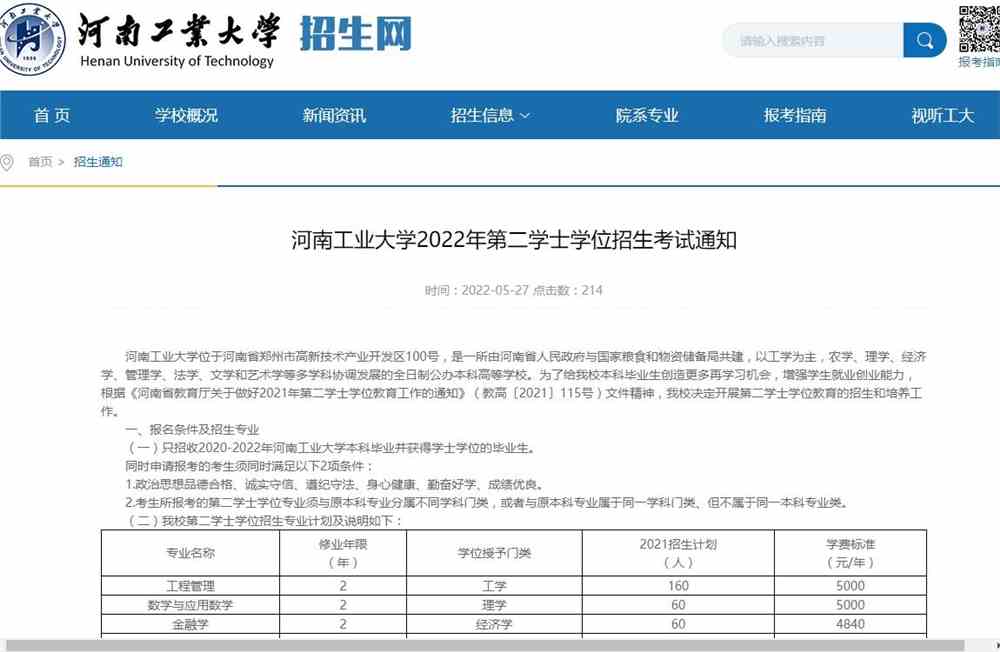
Task: Click the 首页 breadcrumb link
Action: point(40,162)
